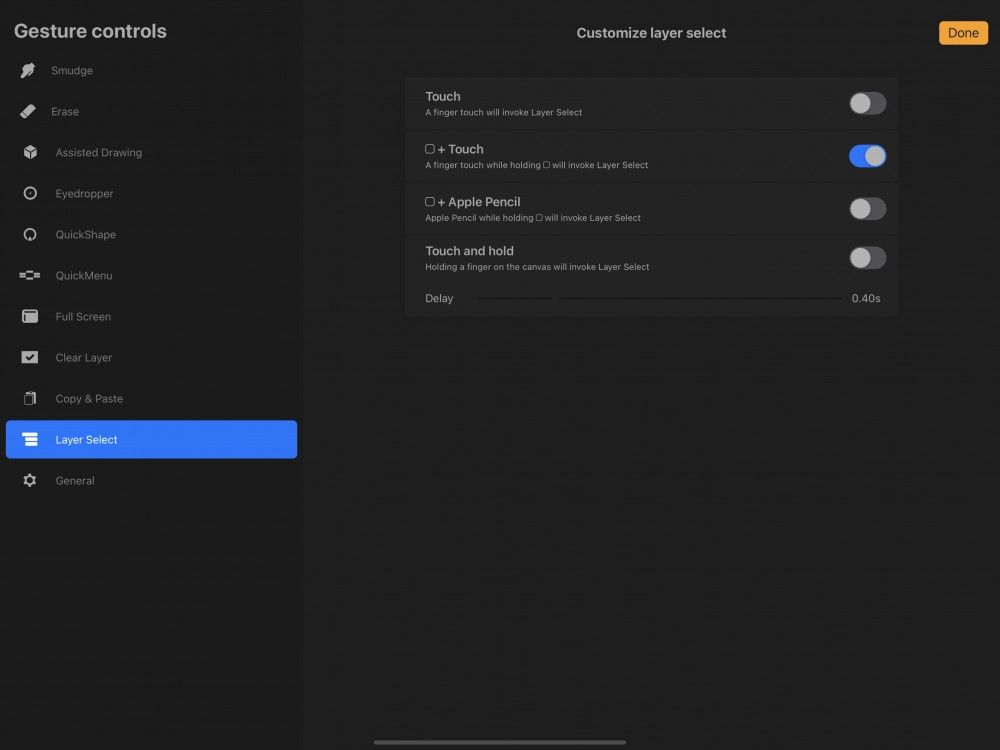This screenshot has height=750, width=1000.
Task: Turn on Touch and hold
Action: (866, 257)
